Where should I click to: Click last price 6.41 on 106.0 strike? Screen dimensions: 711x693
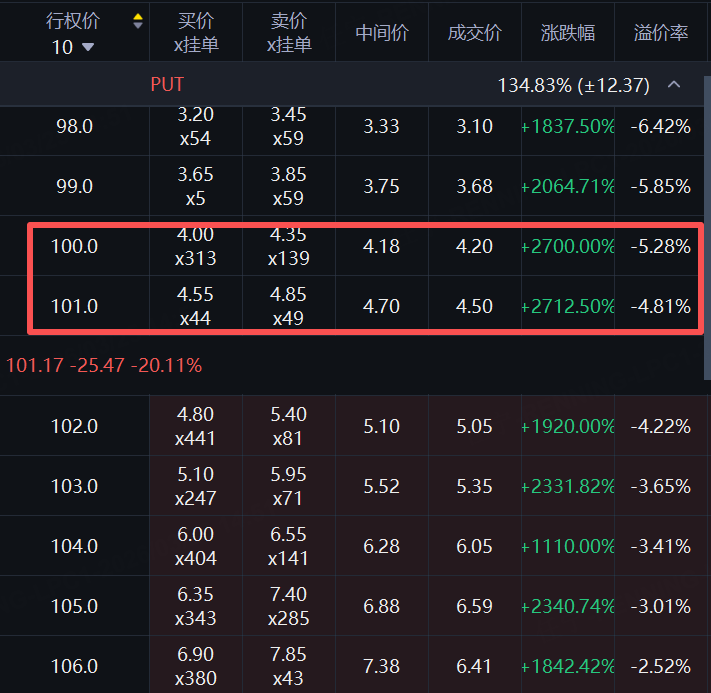coord(474,666)
